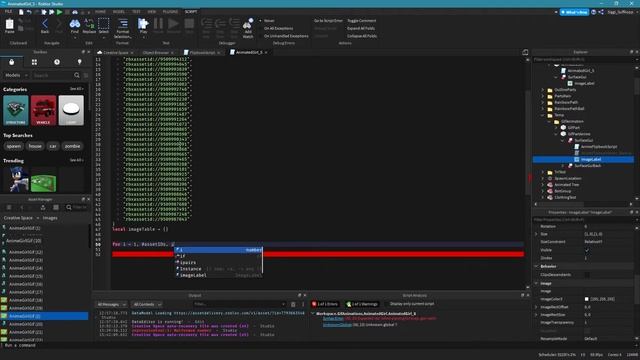Viewport: 640px width, 360px height.
Task: Click the Asset Manager hamburger menu icon
Action: 9,207
